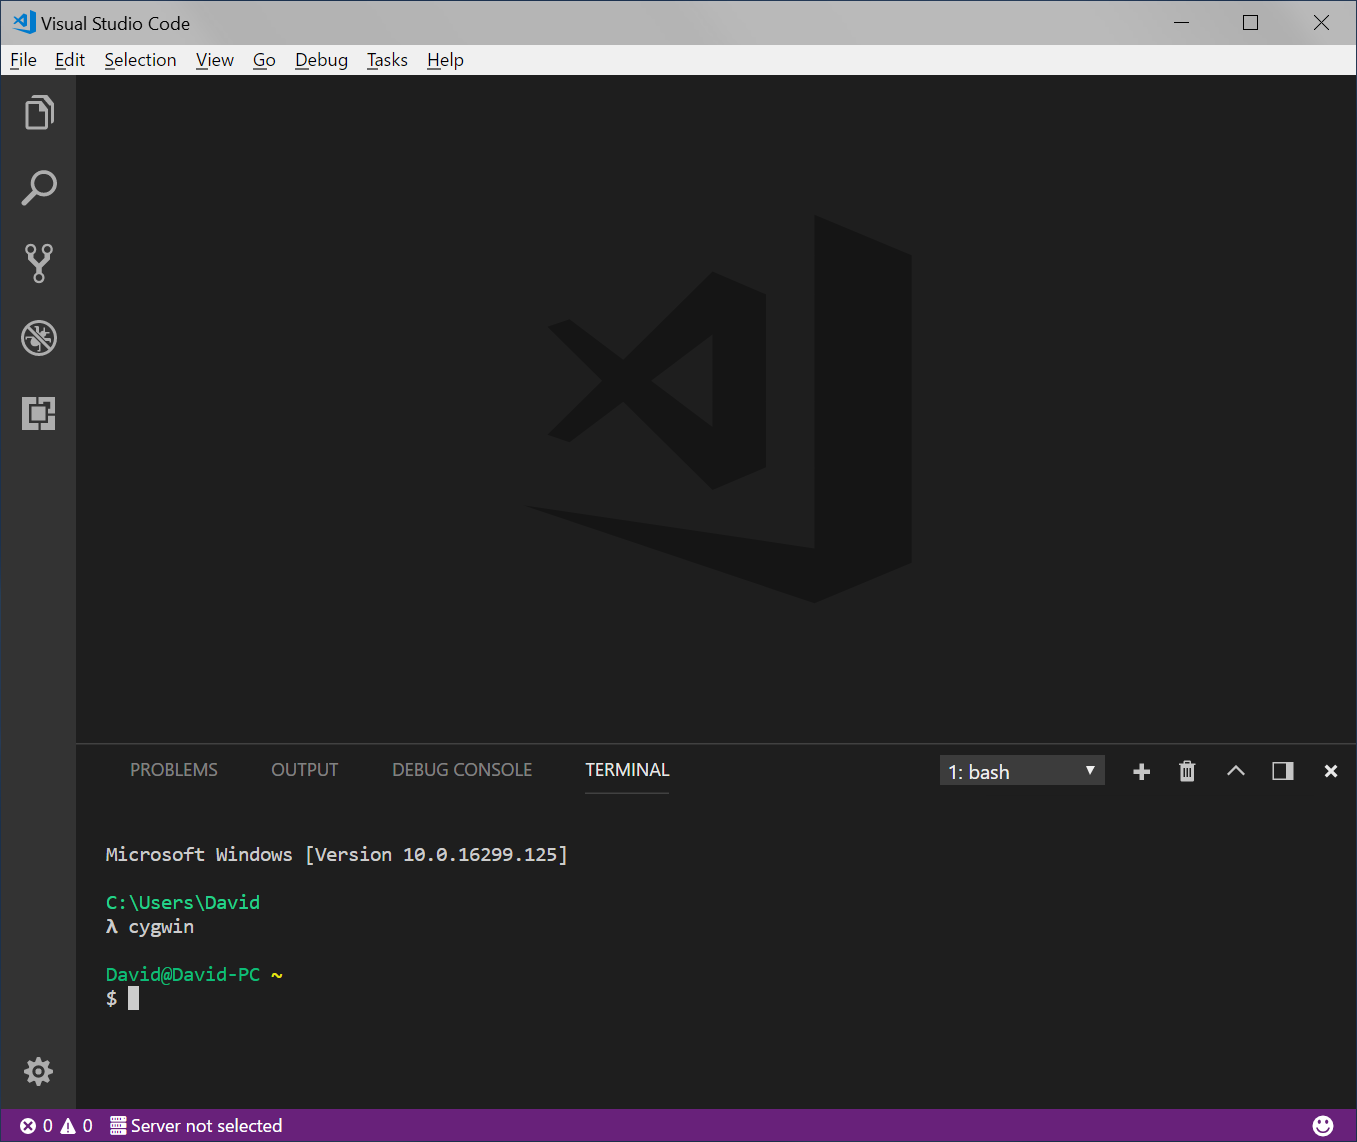The width and height of the screenshot is (1357, 1142).
Task: View errors and warnings count in status bar
Action: point(55,1125)
